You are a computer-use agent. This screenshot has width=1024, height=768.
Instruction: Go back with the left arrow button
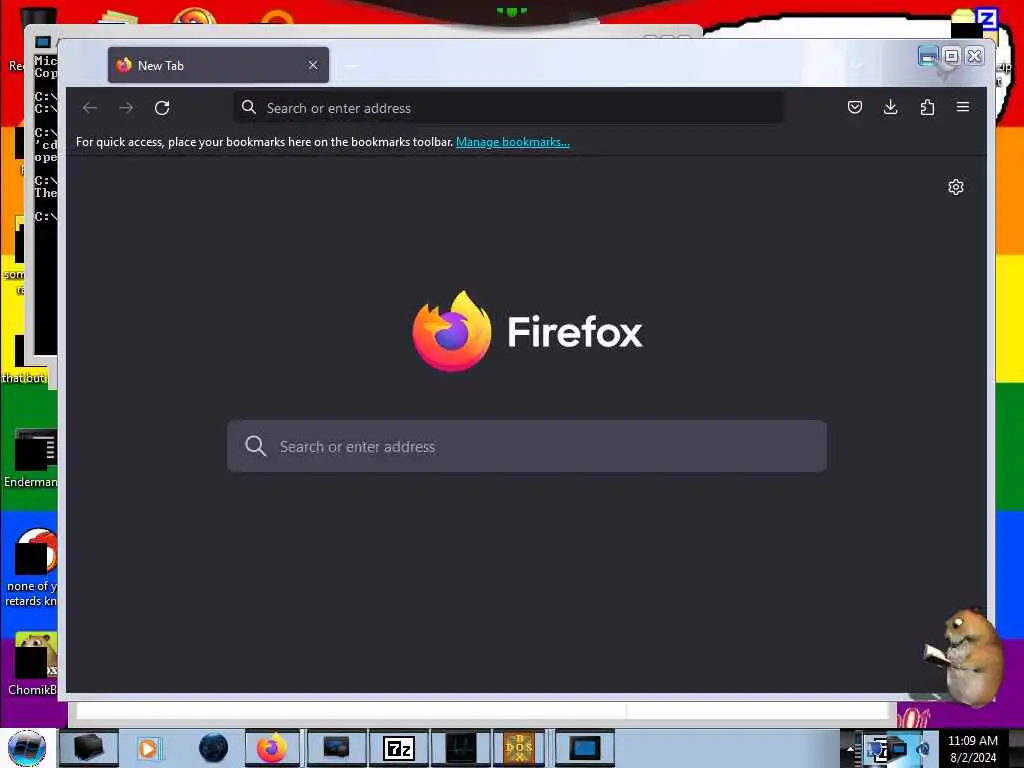90,108
